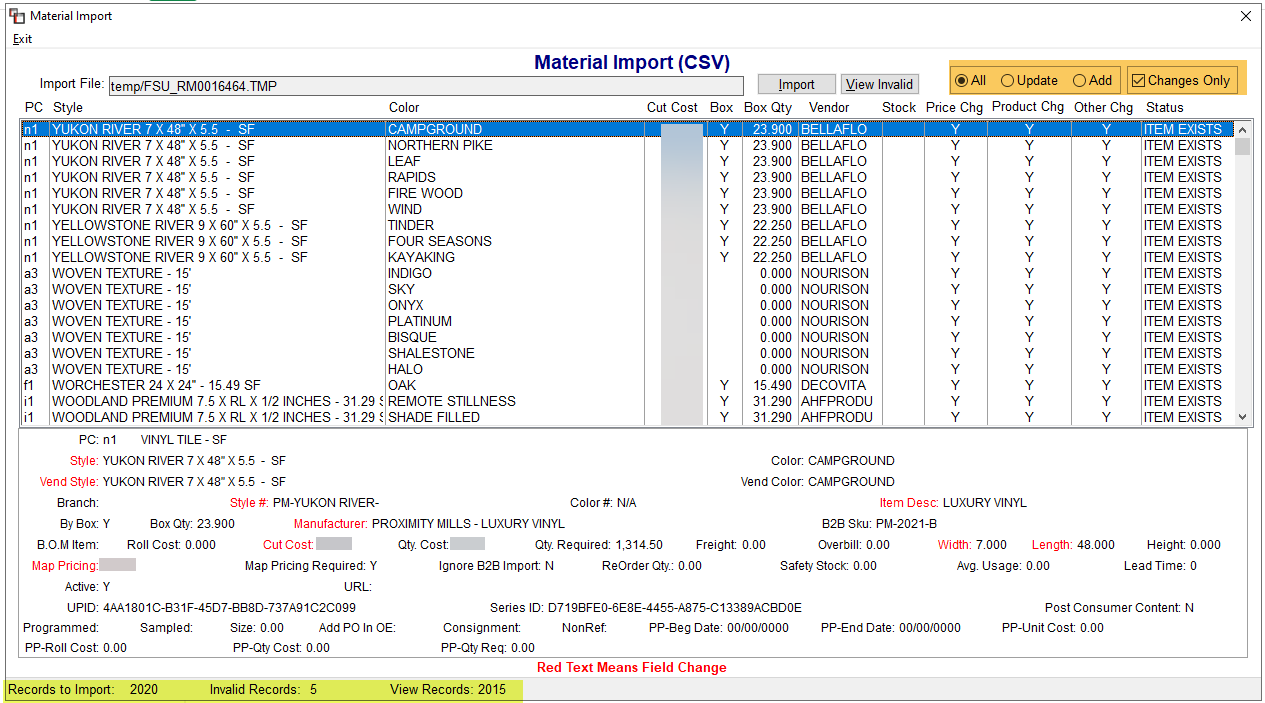Select the OAK color row
This screenshot has height=703, width=1265.
627,385
